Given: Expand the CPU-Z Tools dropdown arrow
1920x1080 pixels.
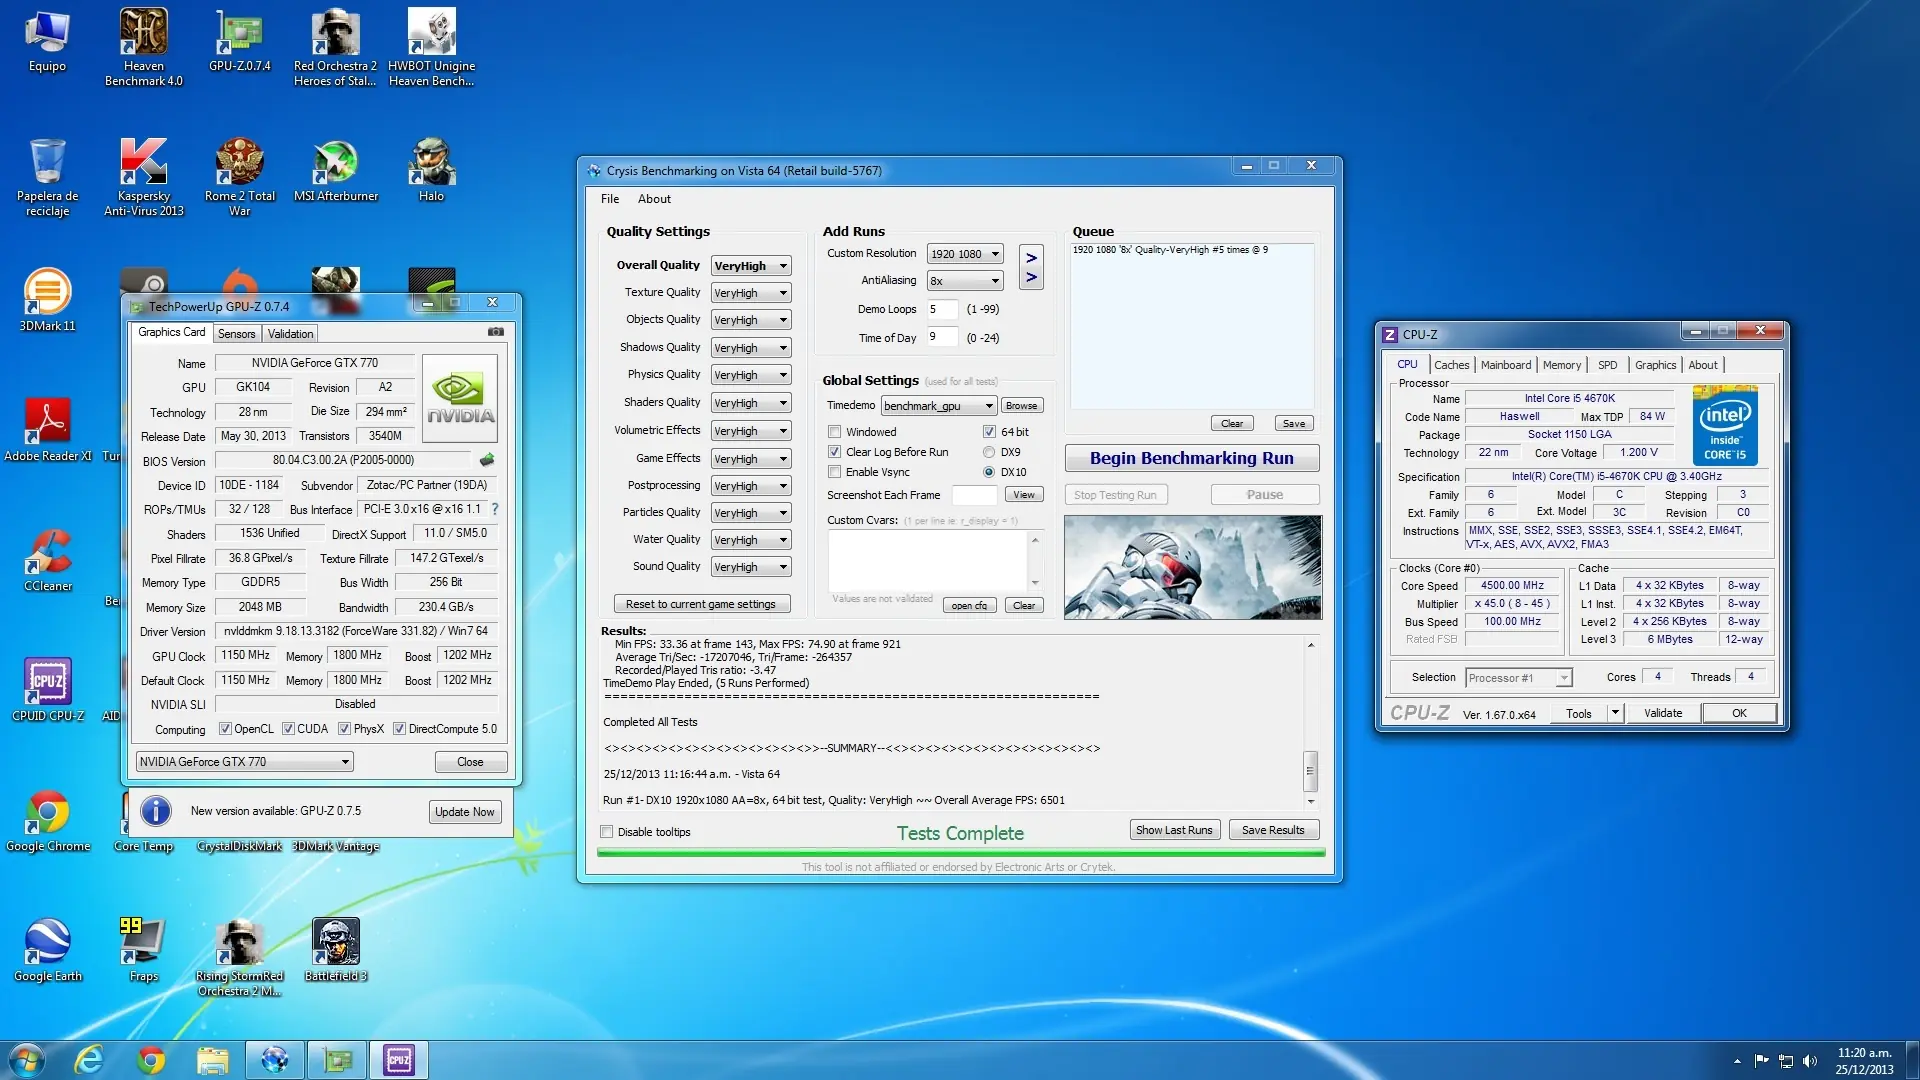Looking at the screenshot, I should point(1615,713).
